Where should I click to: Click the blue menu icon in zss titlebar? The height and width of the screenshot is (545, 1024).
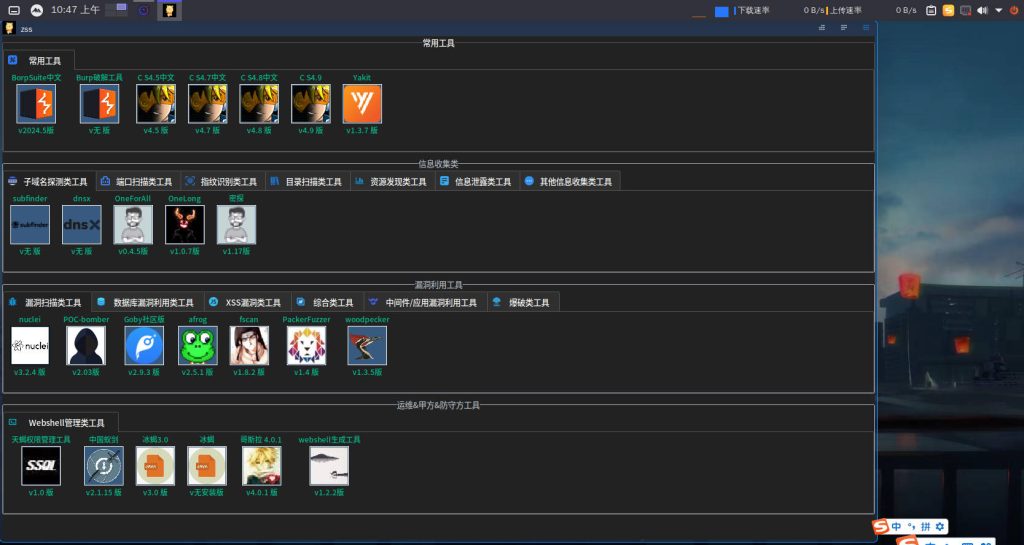tap(866, 28)
